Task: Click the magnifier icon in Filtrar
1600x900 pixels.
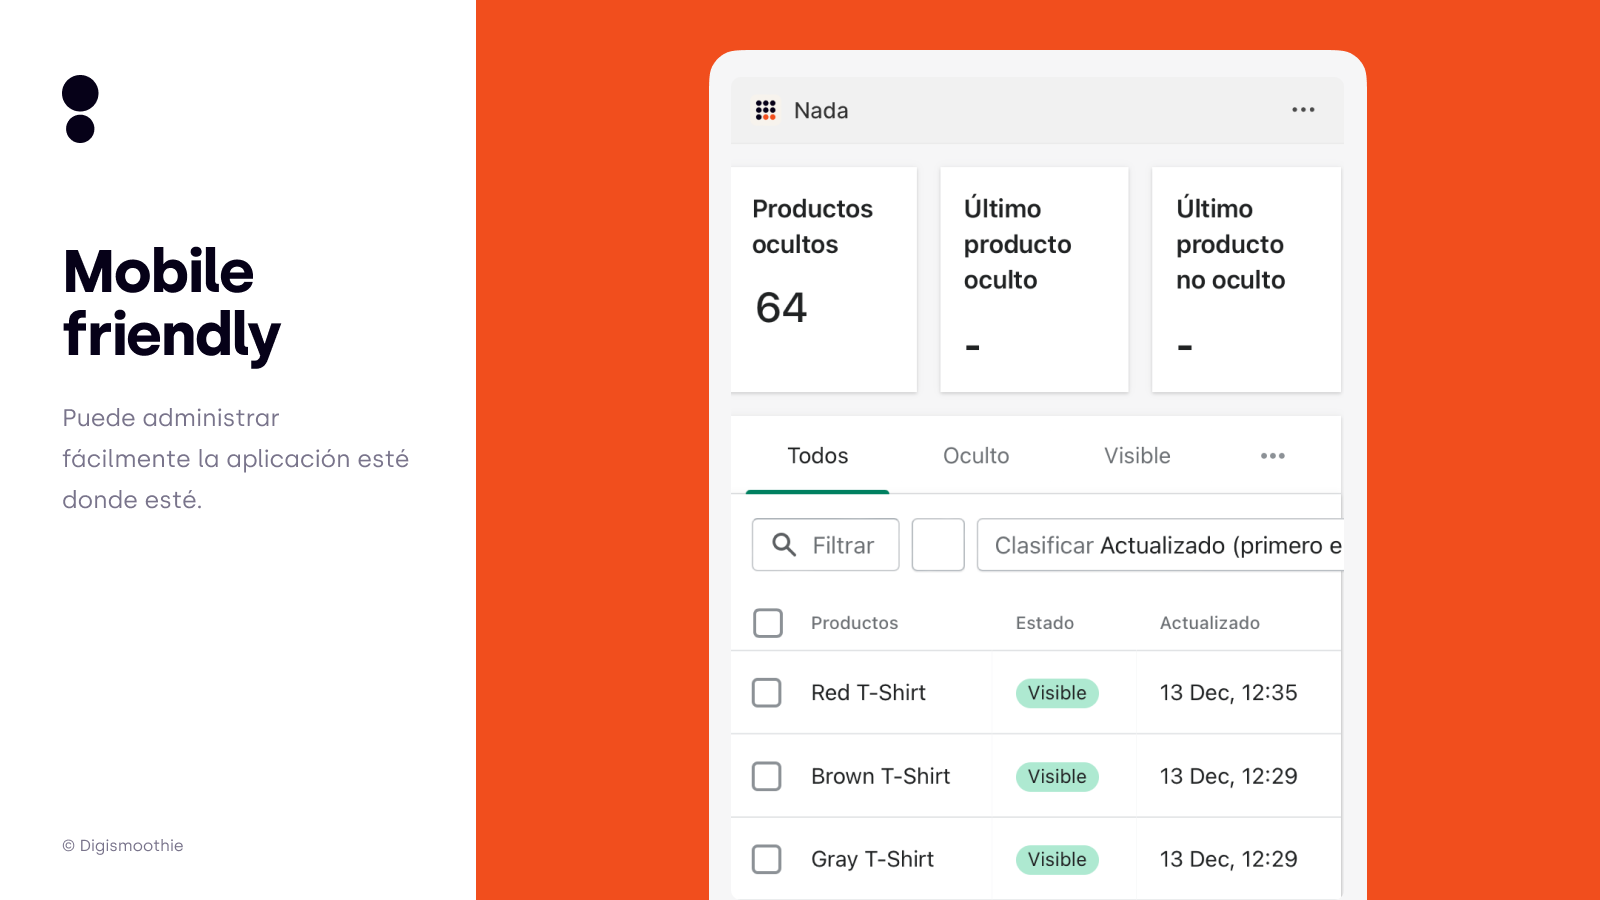Action: 784,545
